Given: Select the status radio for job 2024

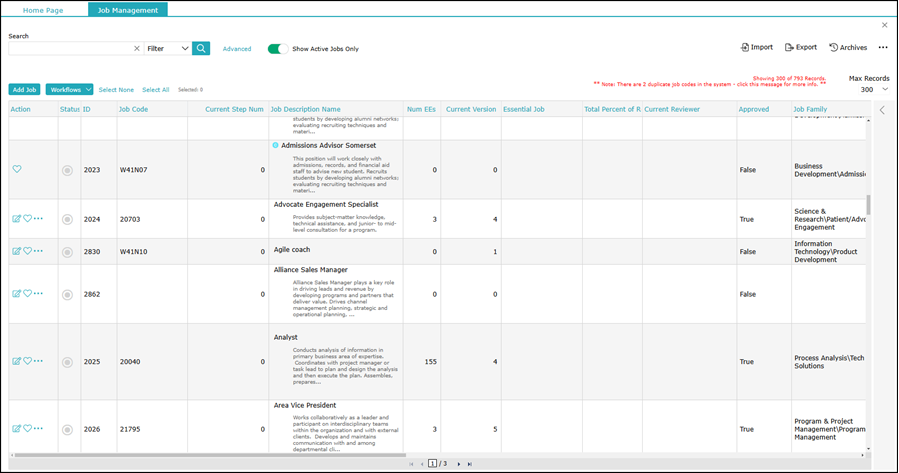Looking at the screenshot, I should click(x=67, y=220).
